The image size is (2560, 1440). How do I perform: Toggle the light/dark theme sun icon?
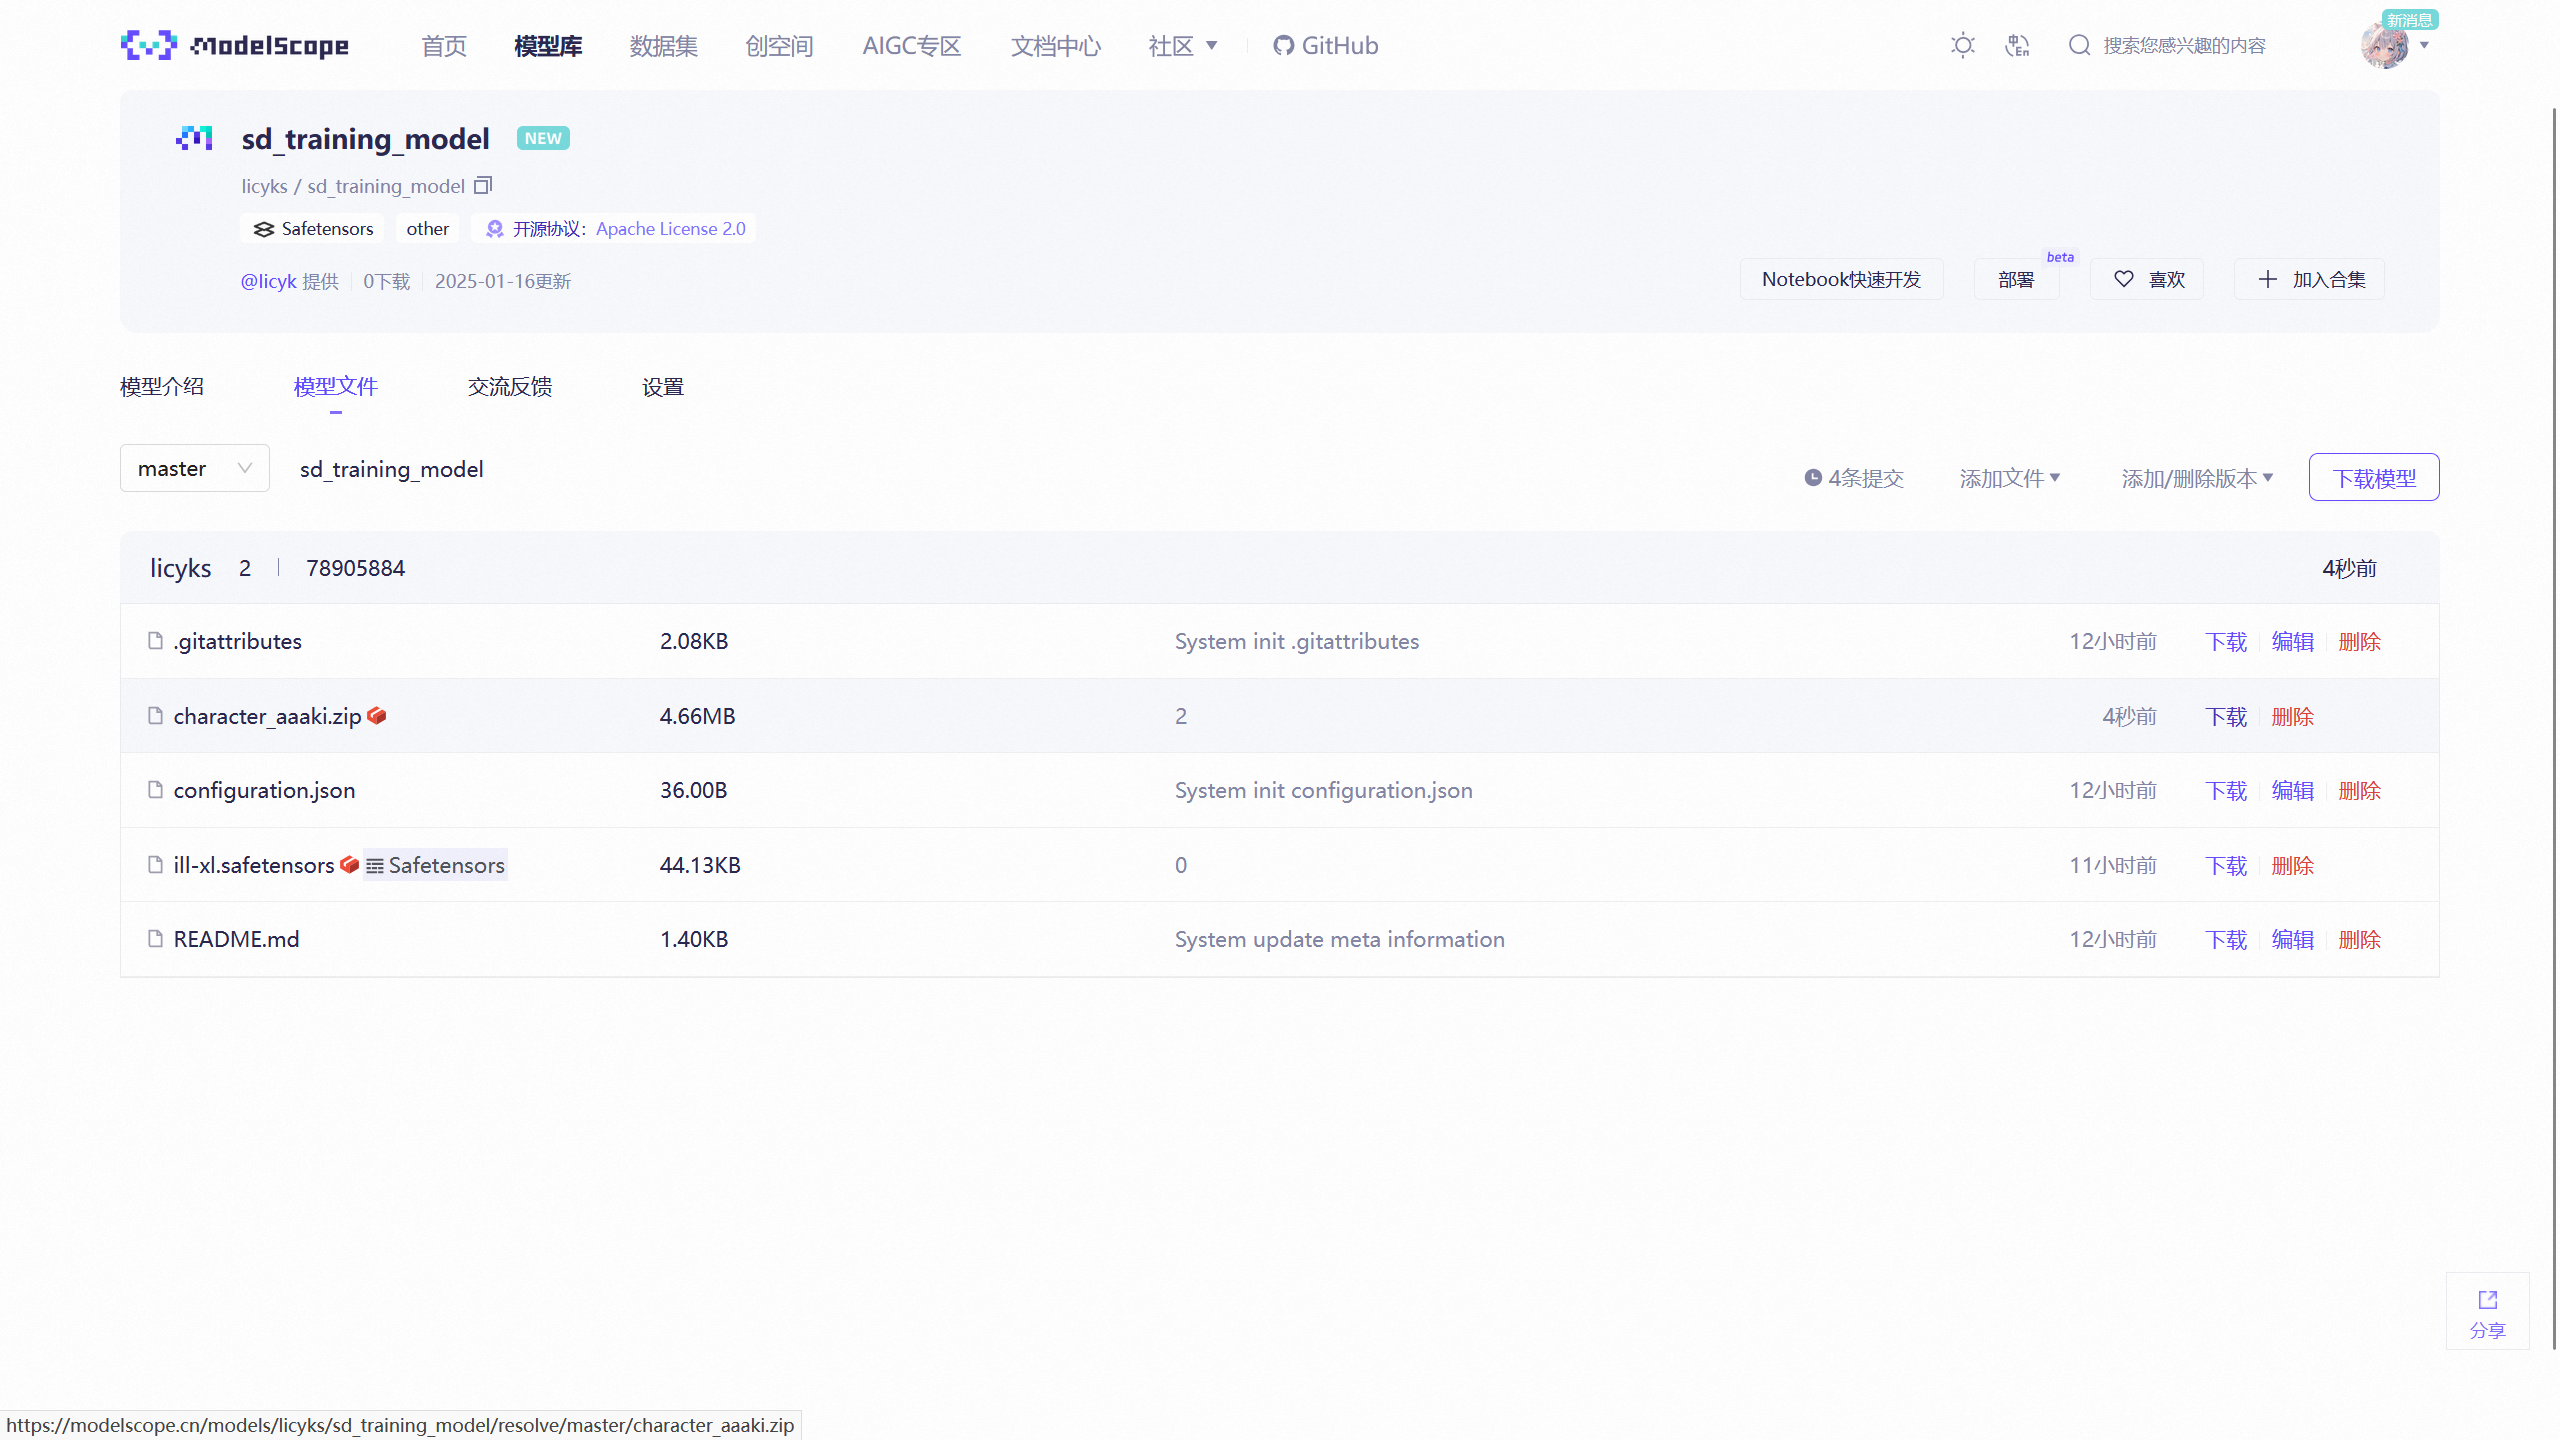point(1963,45)
